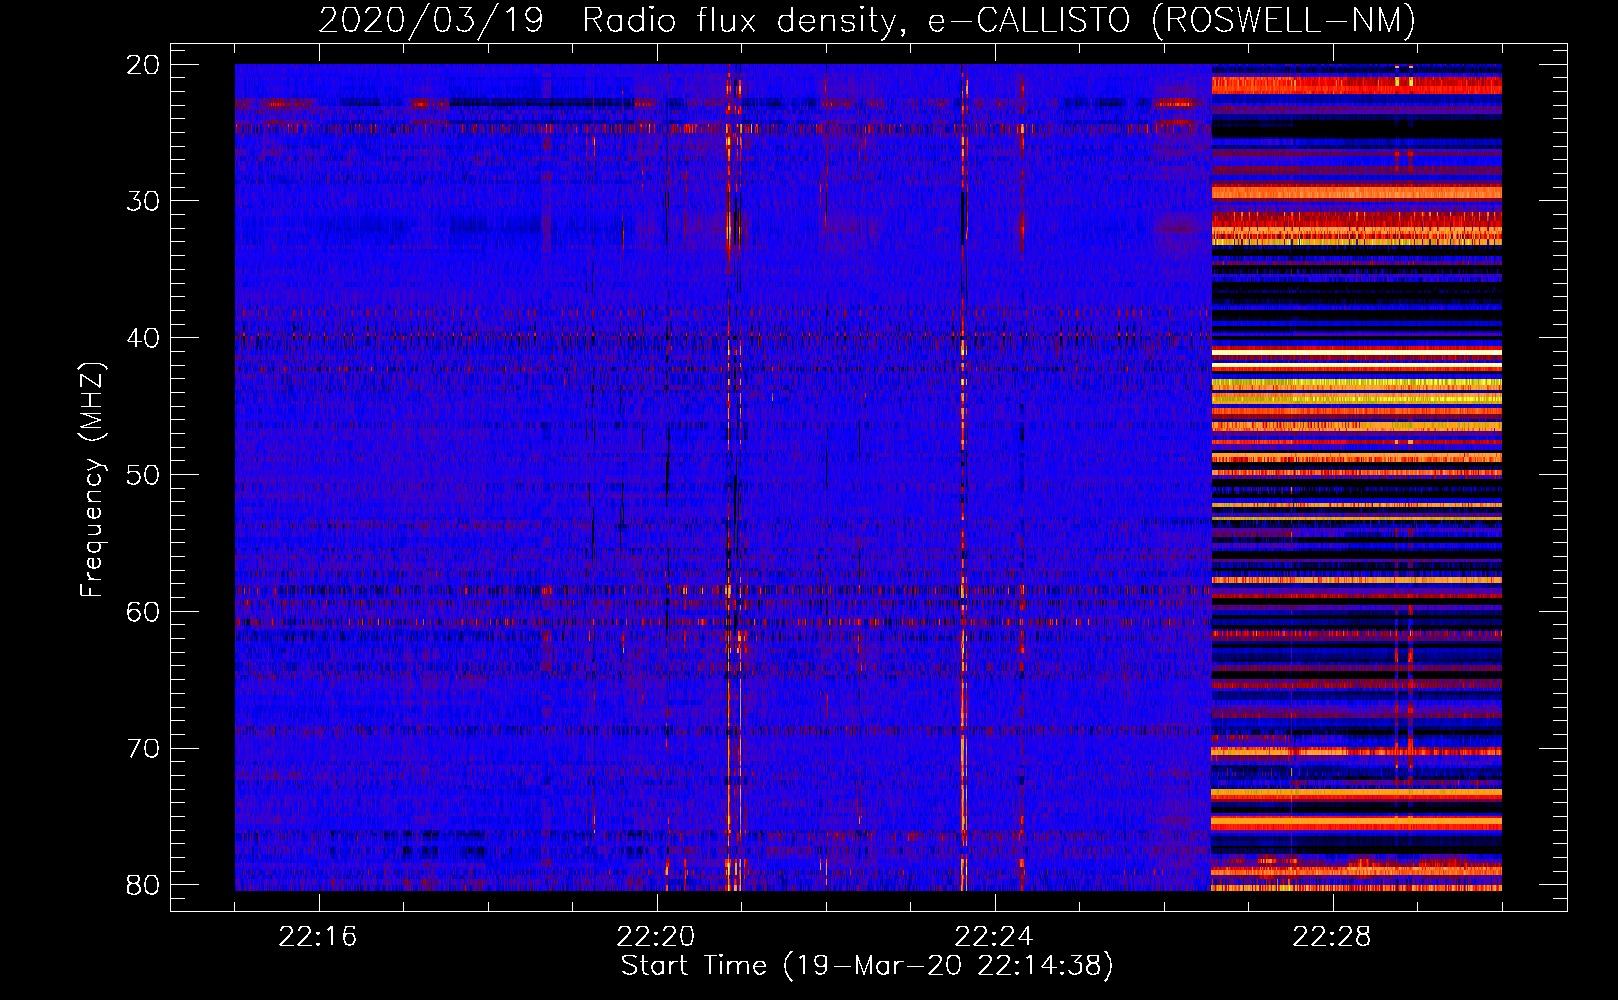Click the '70' frequency tick label

click(143, 748)
